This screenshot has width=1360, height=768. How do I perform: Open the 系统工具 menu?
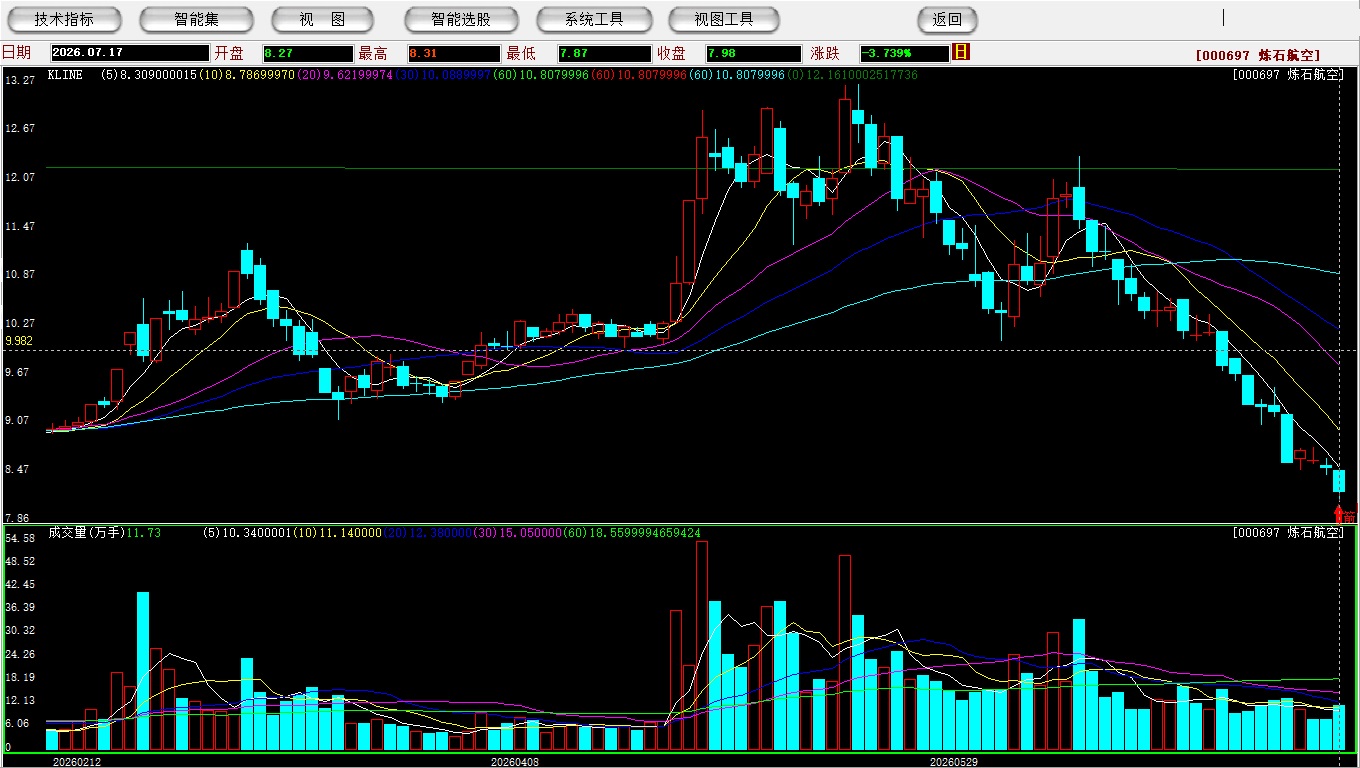click(x=594, y=20)
